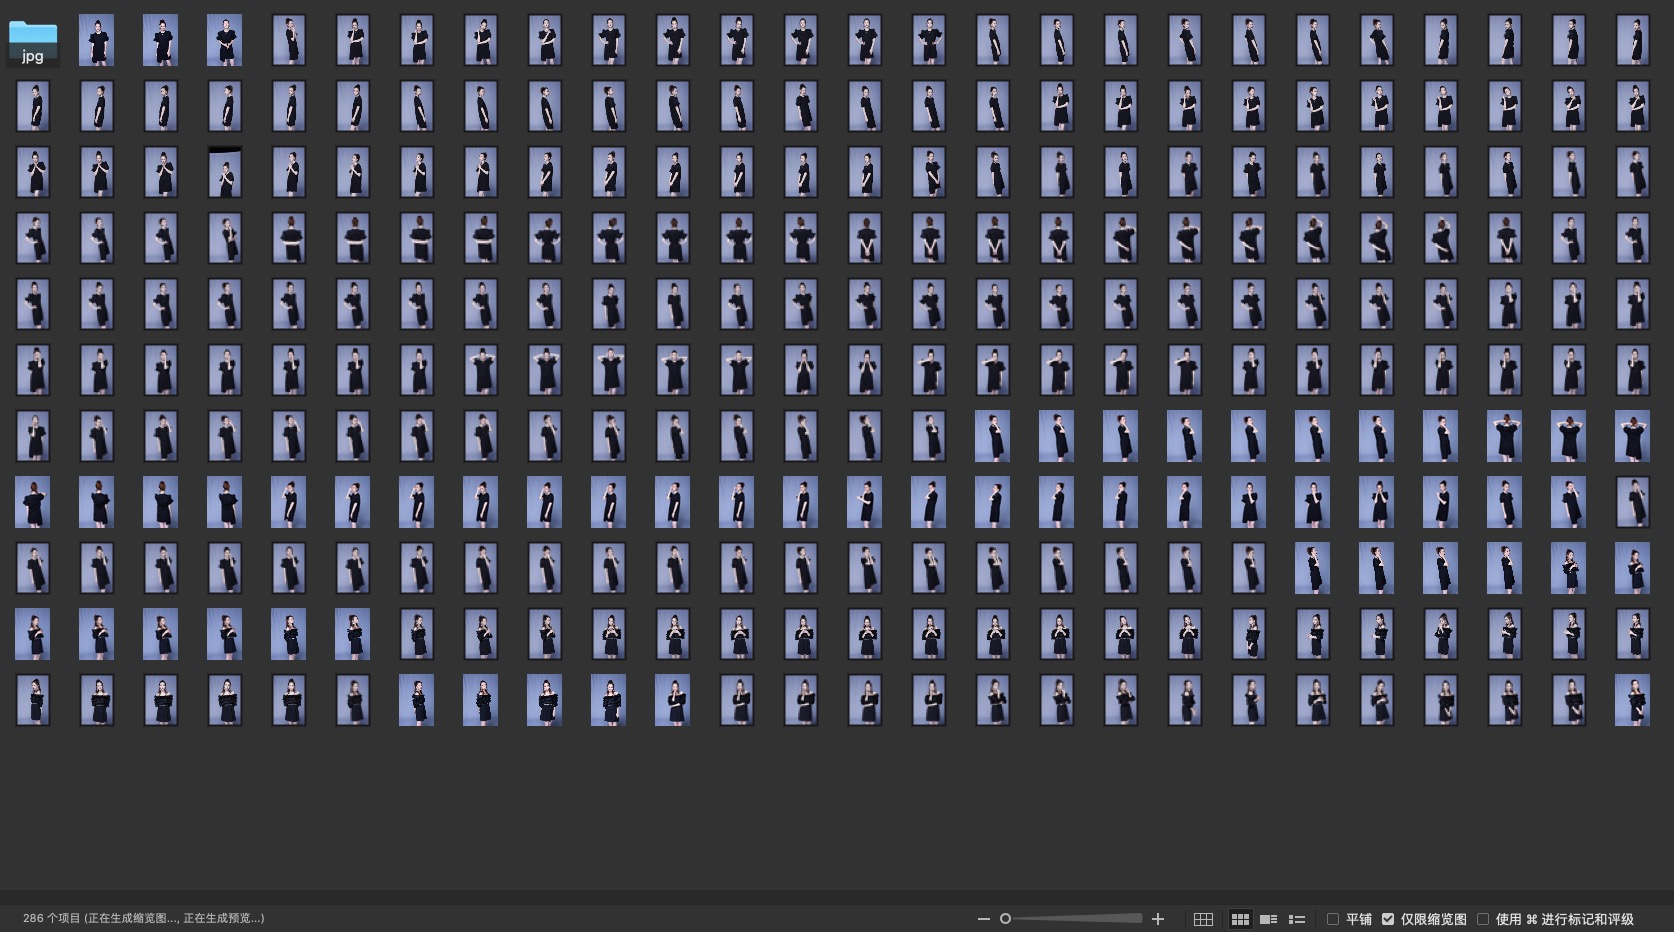Click the lock thumbnail grid icon

(1203, 919)
